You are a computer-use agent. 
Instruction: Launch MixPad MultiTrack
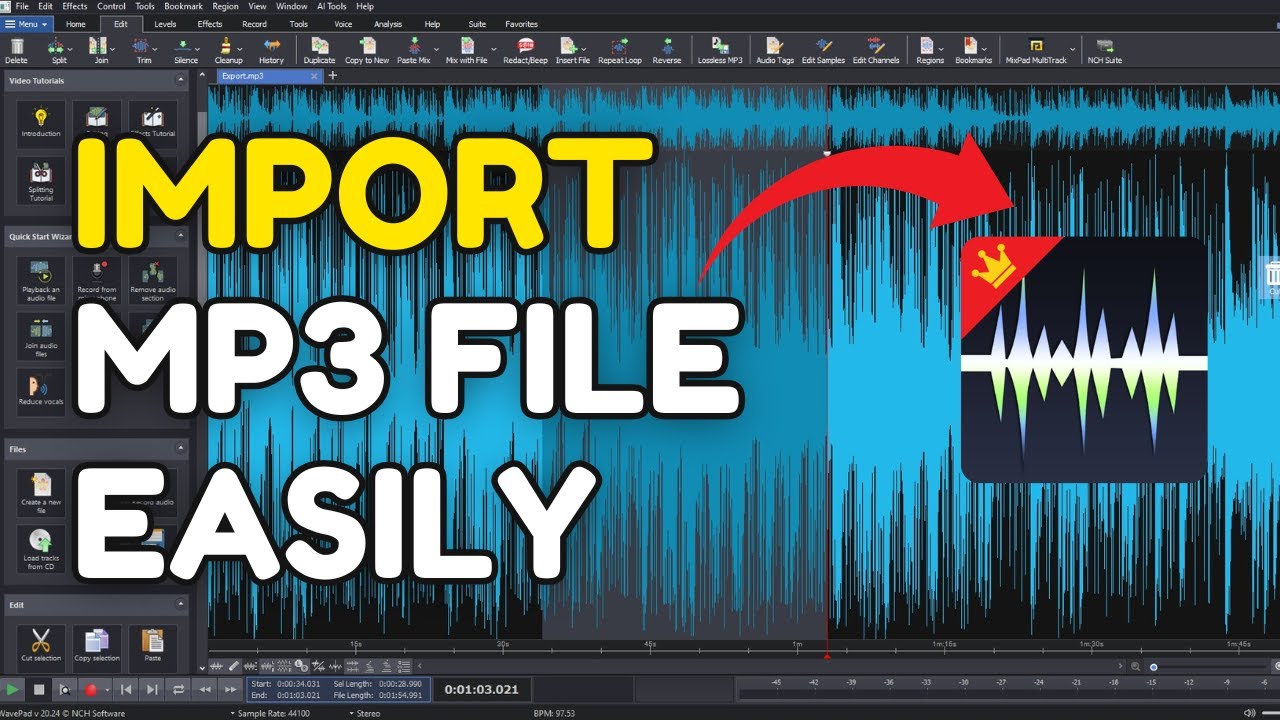pos(1038,50)
